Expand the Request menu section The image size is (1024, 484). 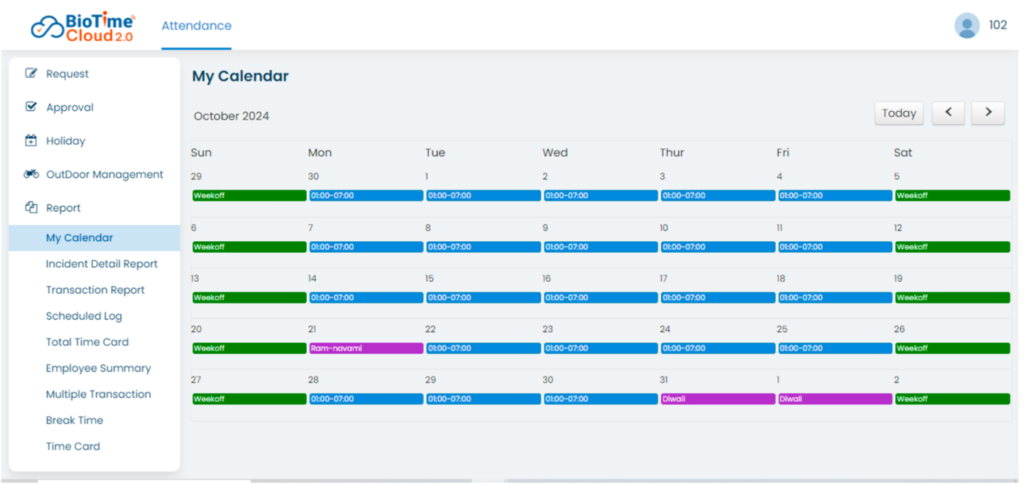click(67, 74)
